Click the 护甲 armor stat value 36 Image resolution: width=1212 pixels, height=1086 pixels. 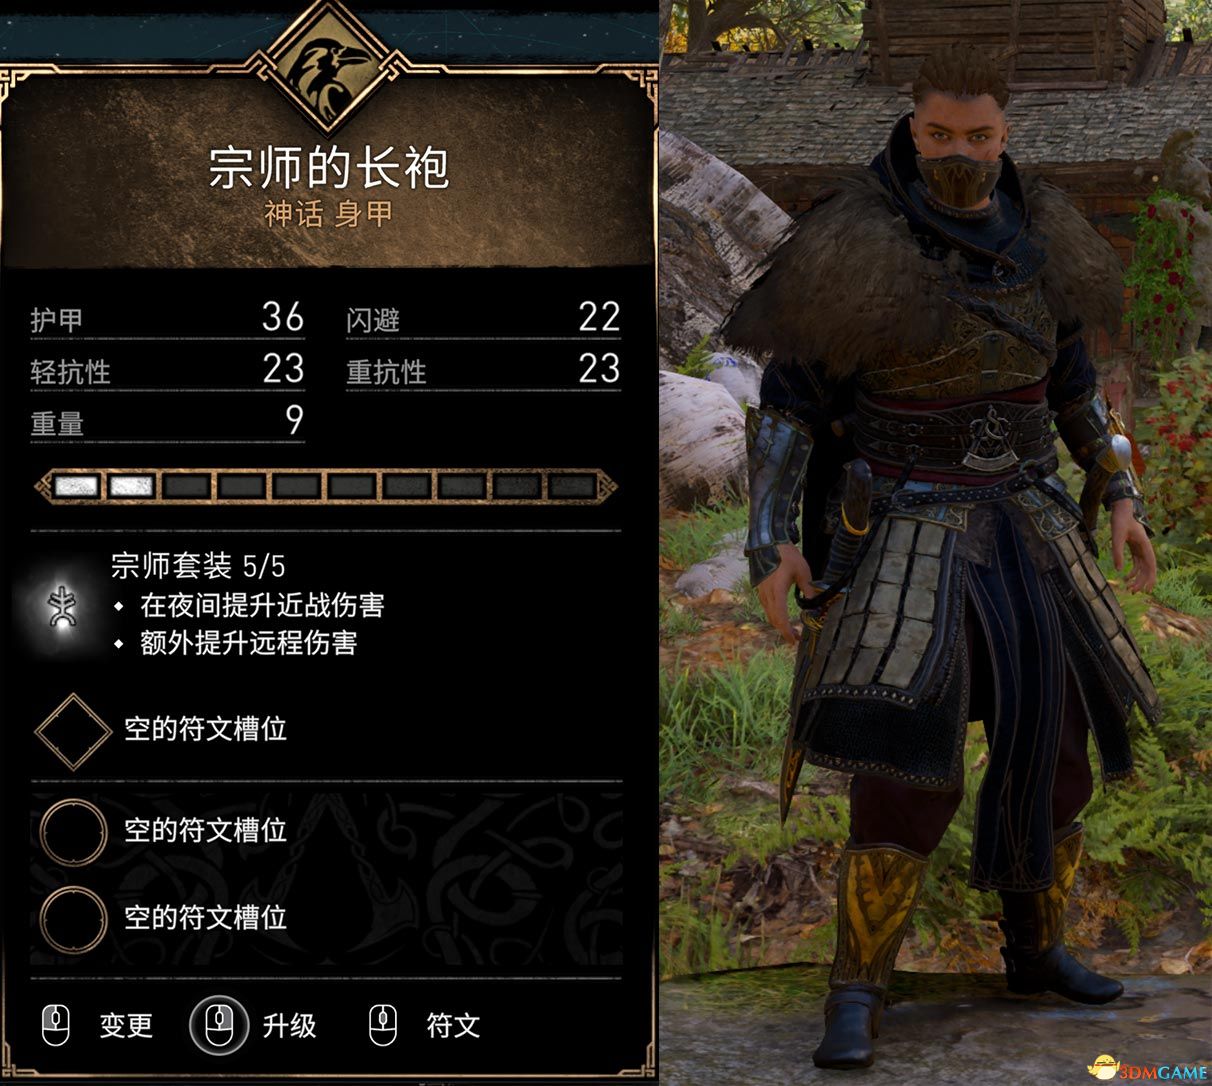tap(282, 317)
